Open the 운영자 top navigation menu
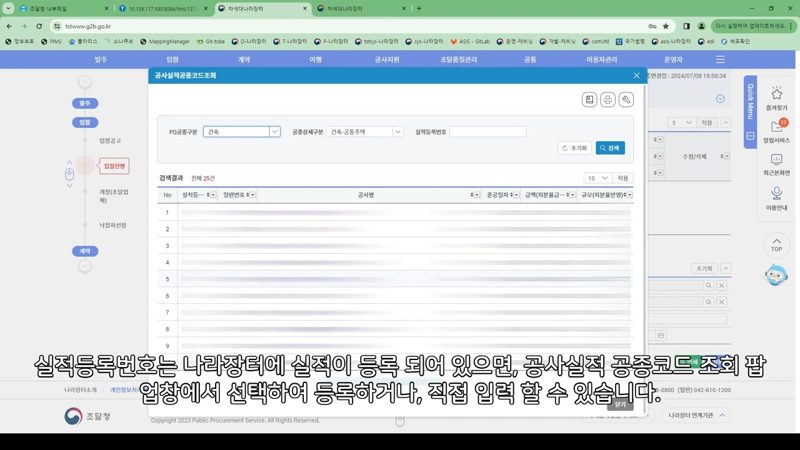This screenshot has width=800, height=450. 673,60
